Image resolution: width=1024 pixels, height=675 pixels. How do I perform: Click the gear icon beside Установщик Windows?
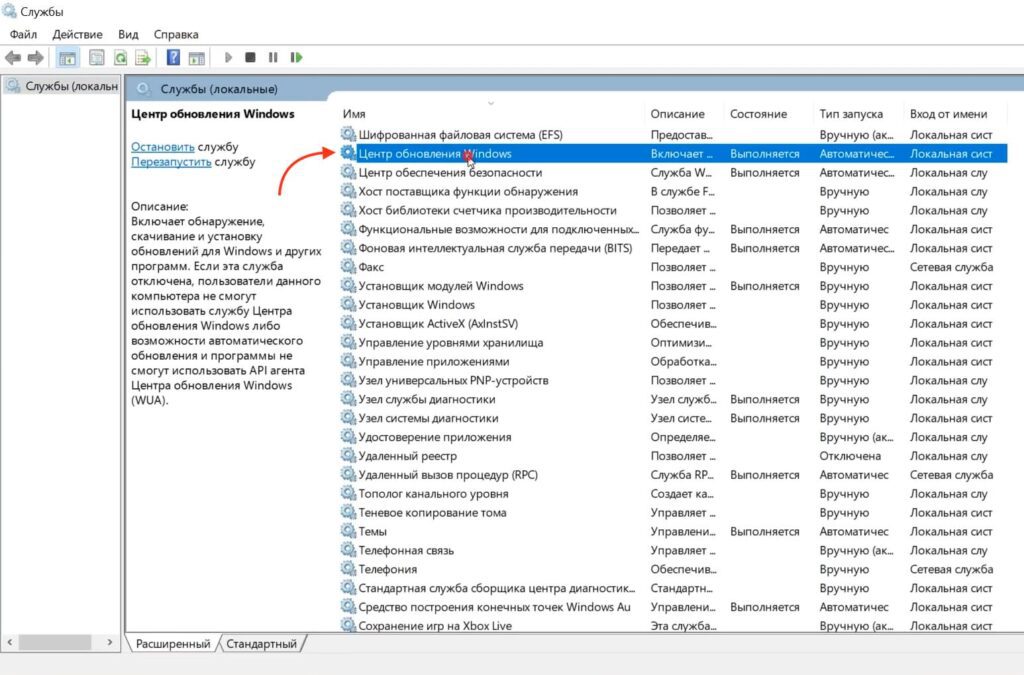(x=348, y=304)
